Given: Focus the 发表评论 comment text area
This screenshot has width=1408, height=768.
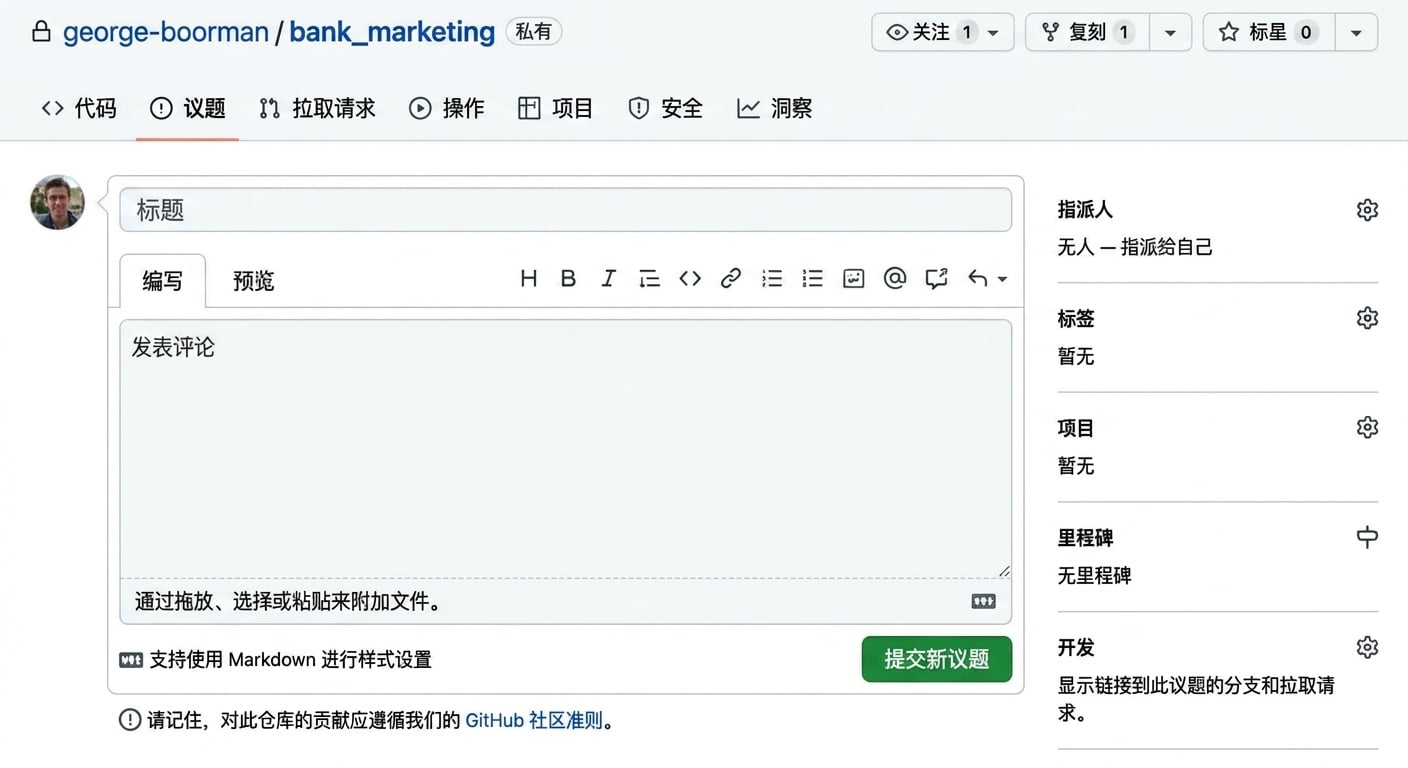Looking at the screenshot, I should [566, 449].
